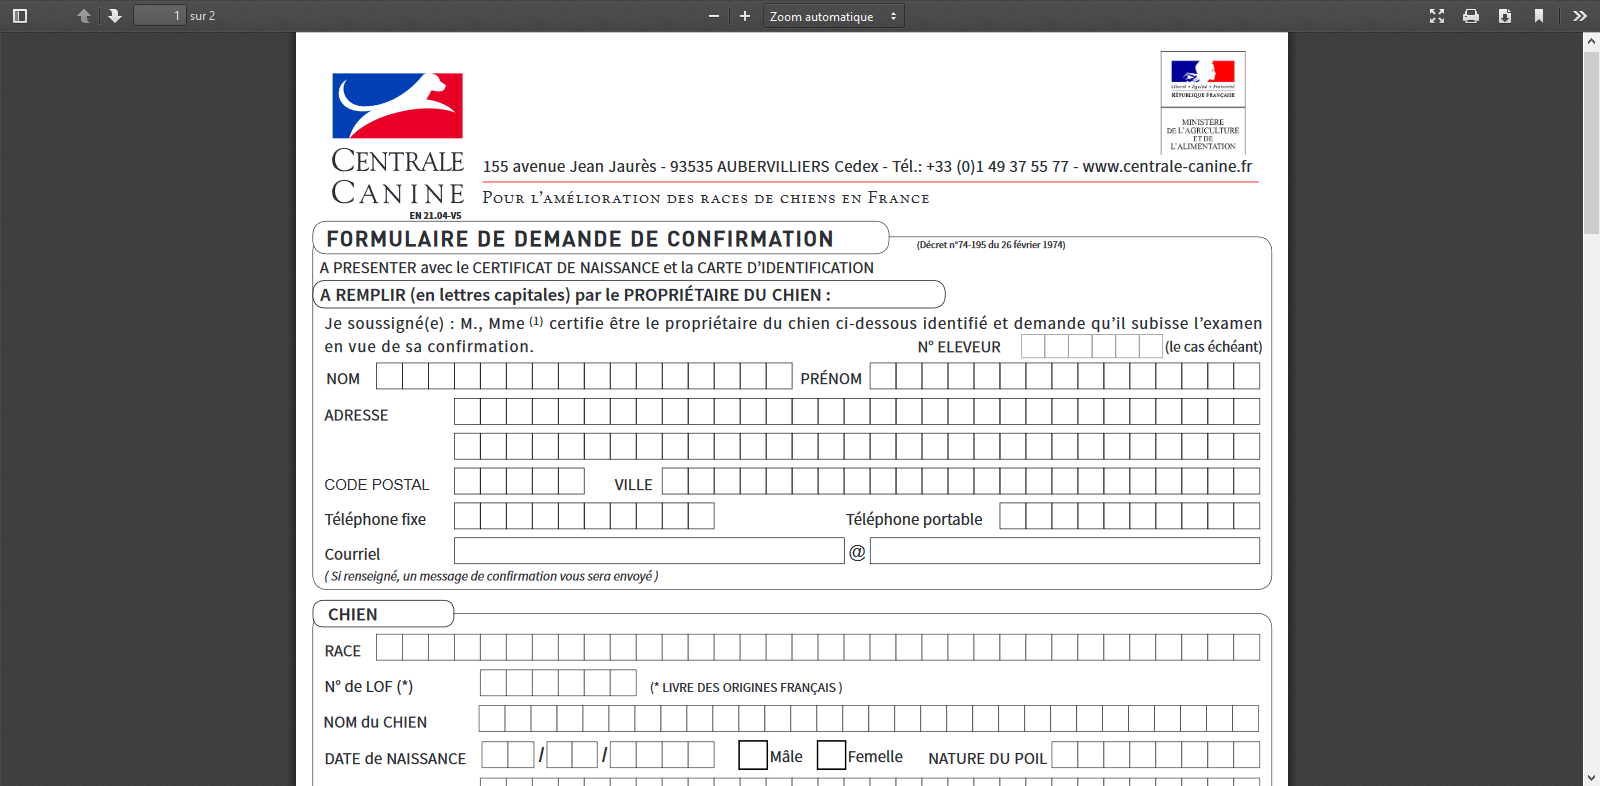Screen dimensions: 1600x786
Task: Click the '(le cas échéant)' text
Action: [1214, 347]
